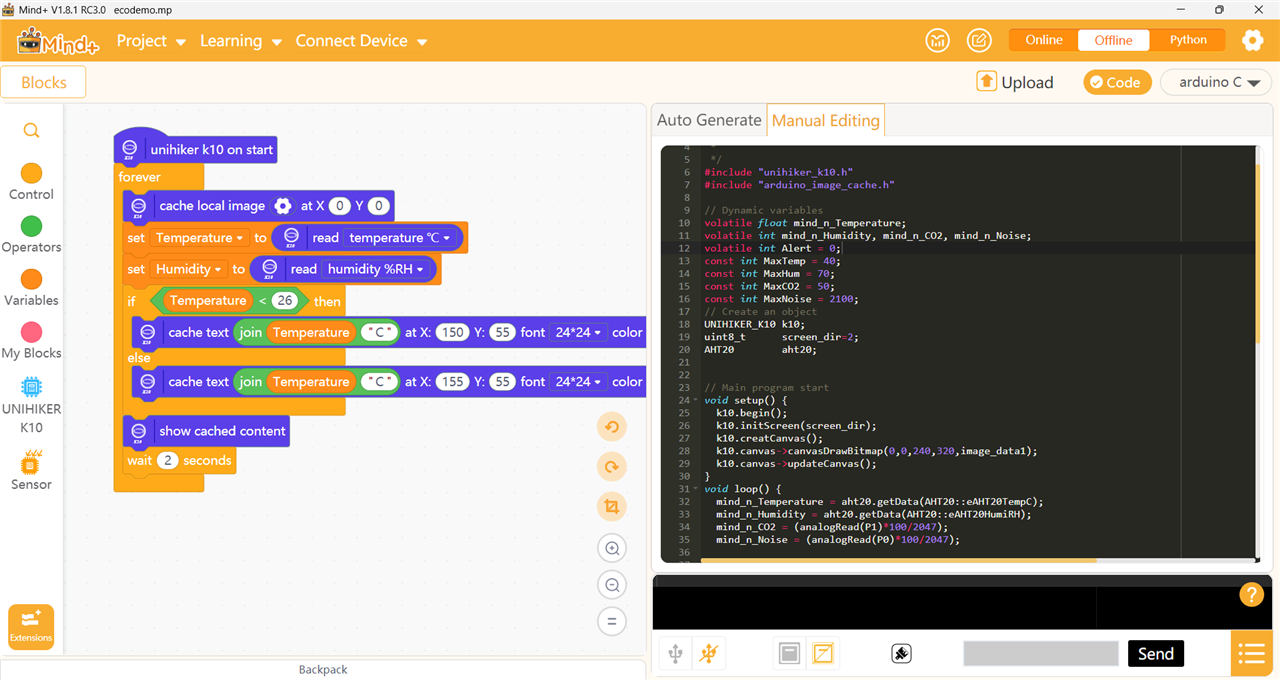Click the serial send text field

click(x=1041, y=654)
